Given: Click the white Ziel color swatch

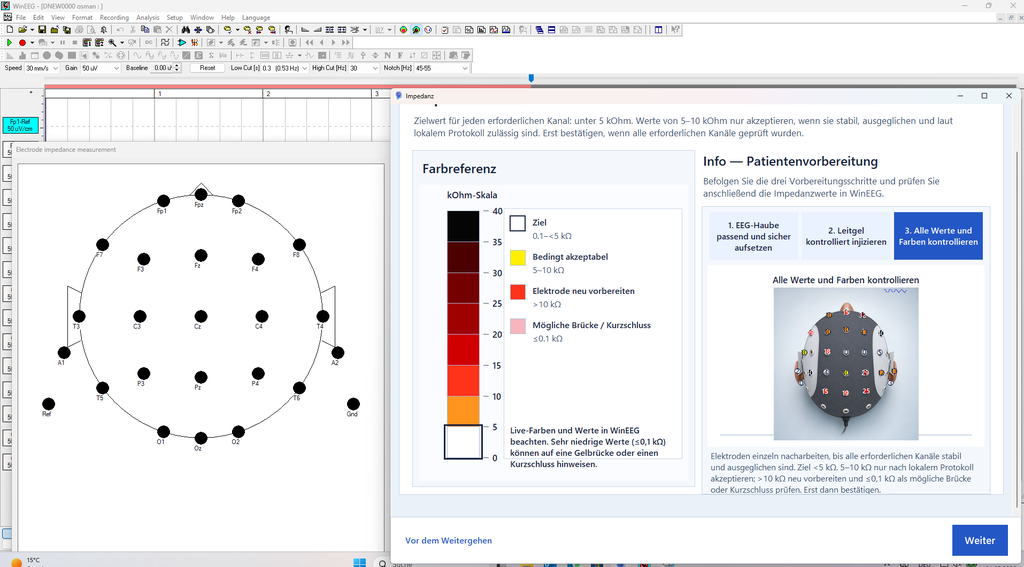Looking at the screenshot, I should [x=517, y=223].
